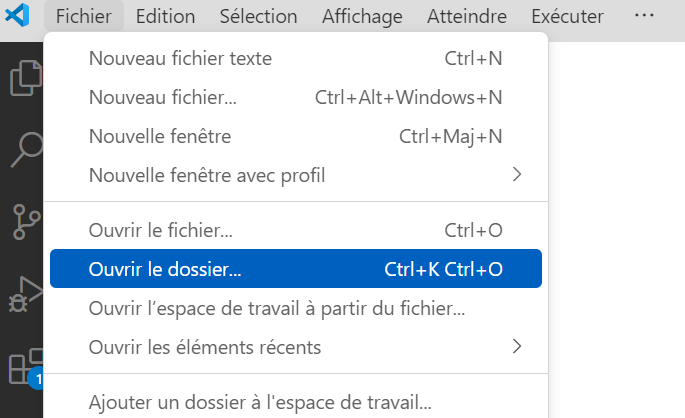Screen dimensions: 685x418
Task: Open the Run and Debug icon
Action: pos(25,294)
